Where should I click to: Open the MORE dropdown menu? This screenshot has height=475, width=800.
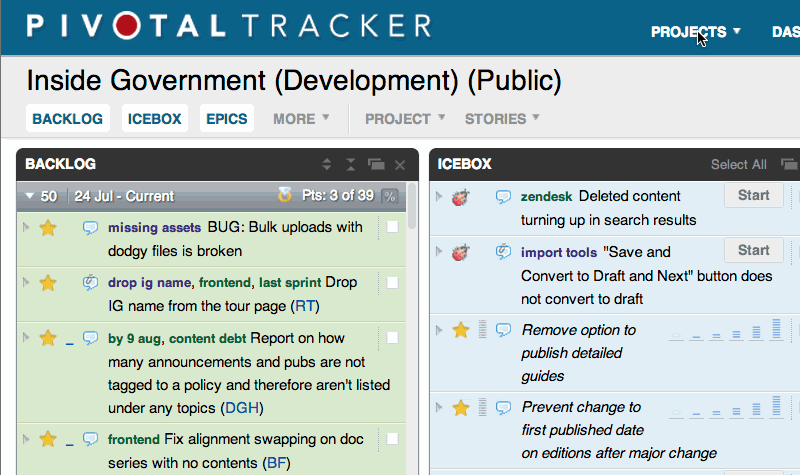pos(301,119)
